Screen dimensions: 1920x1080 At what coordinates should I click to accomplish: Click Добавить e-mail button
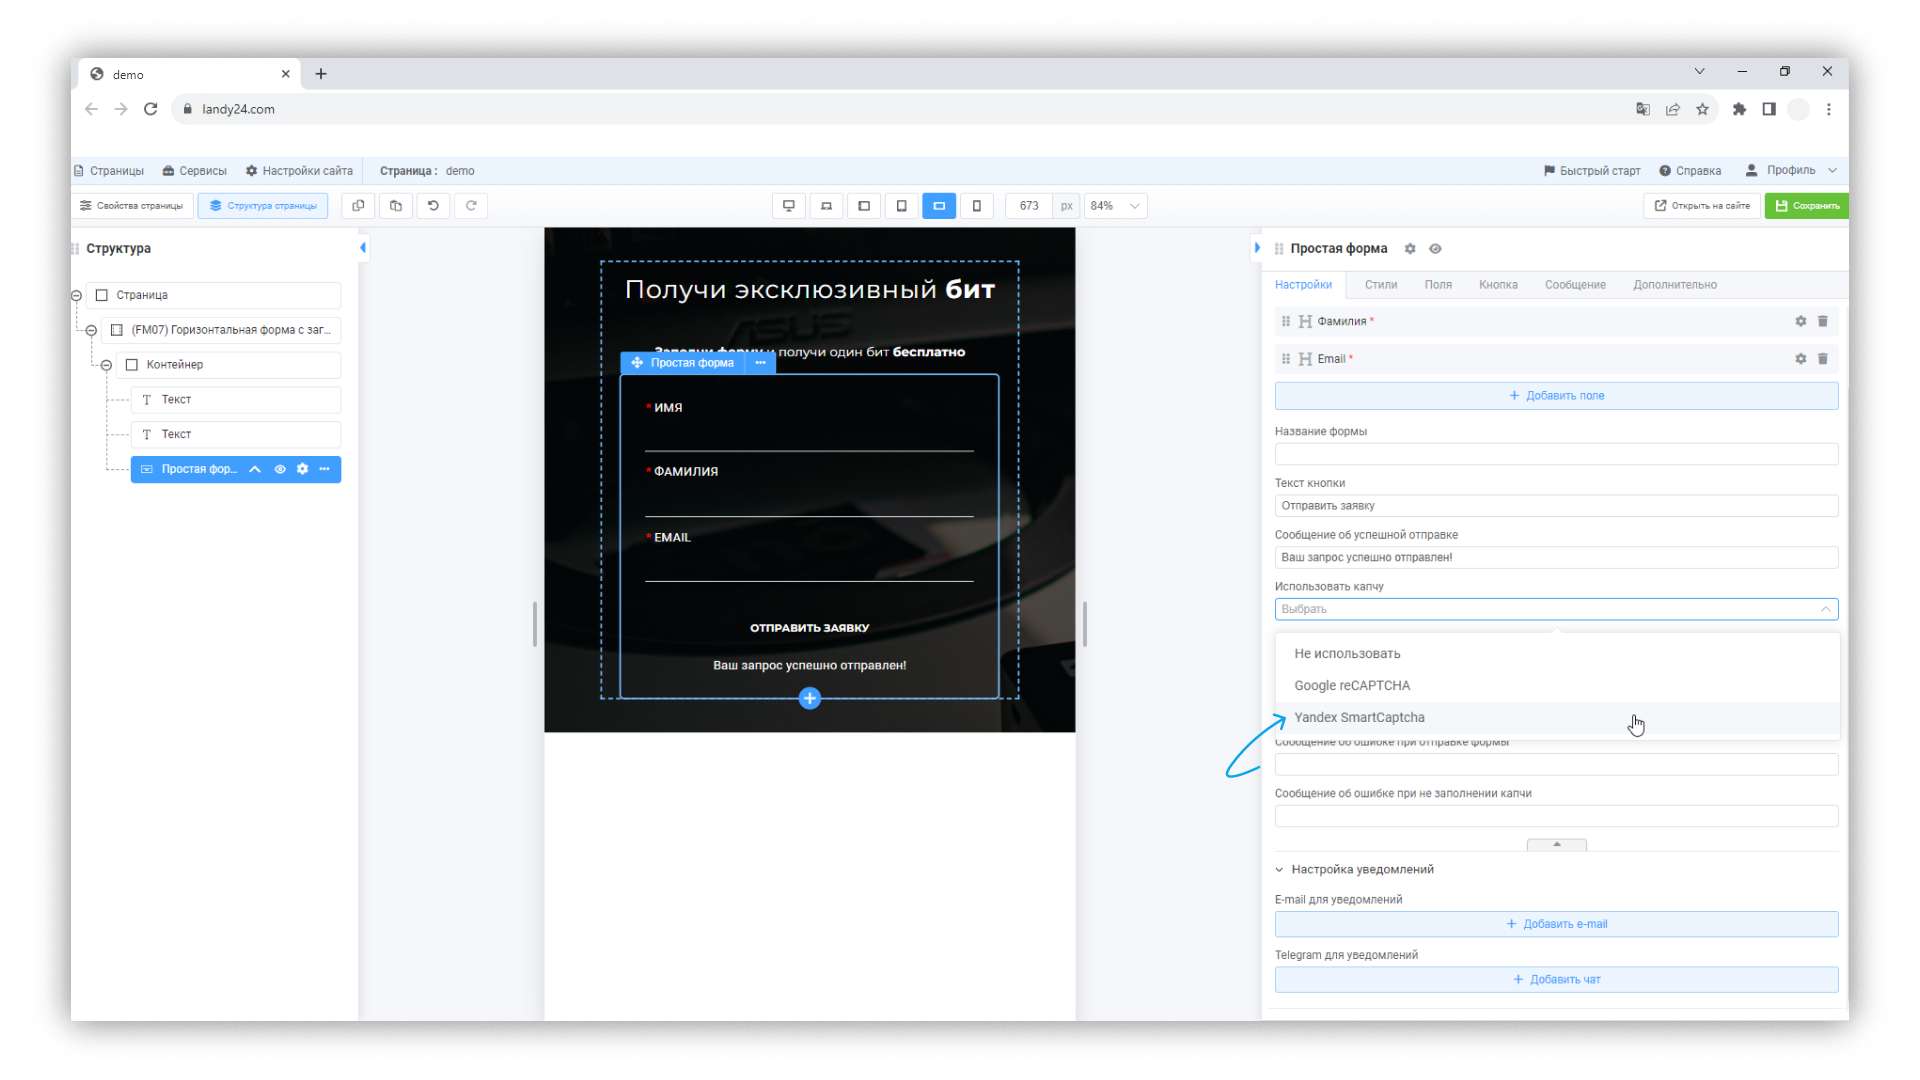[1556, 924]
